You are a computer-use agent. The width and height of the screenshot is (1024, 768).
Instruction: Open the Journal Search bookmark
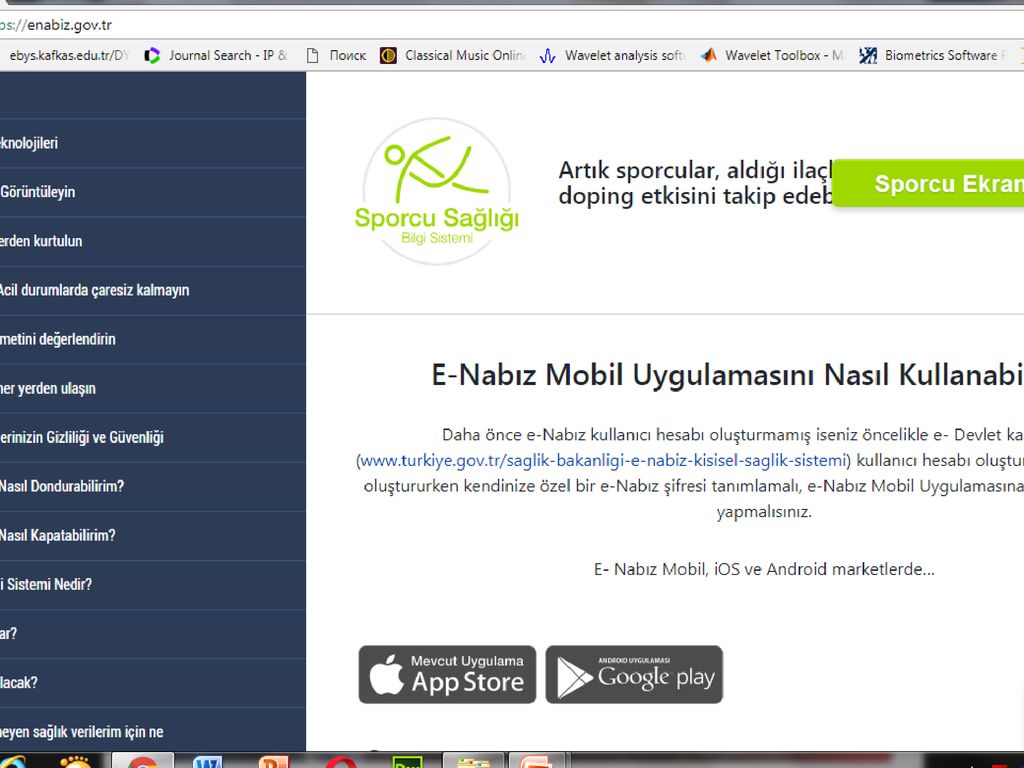coord(216,56)
